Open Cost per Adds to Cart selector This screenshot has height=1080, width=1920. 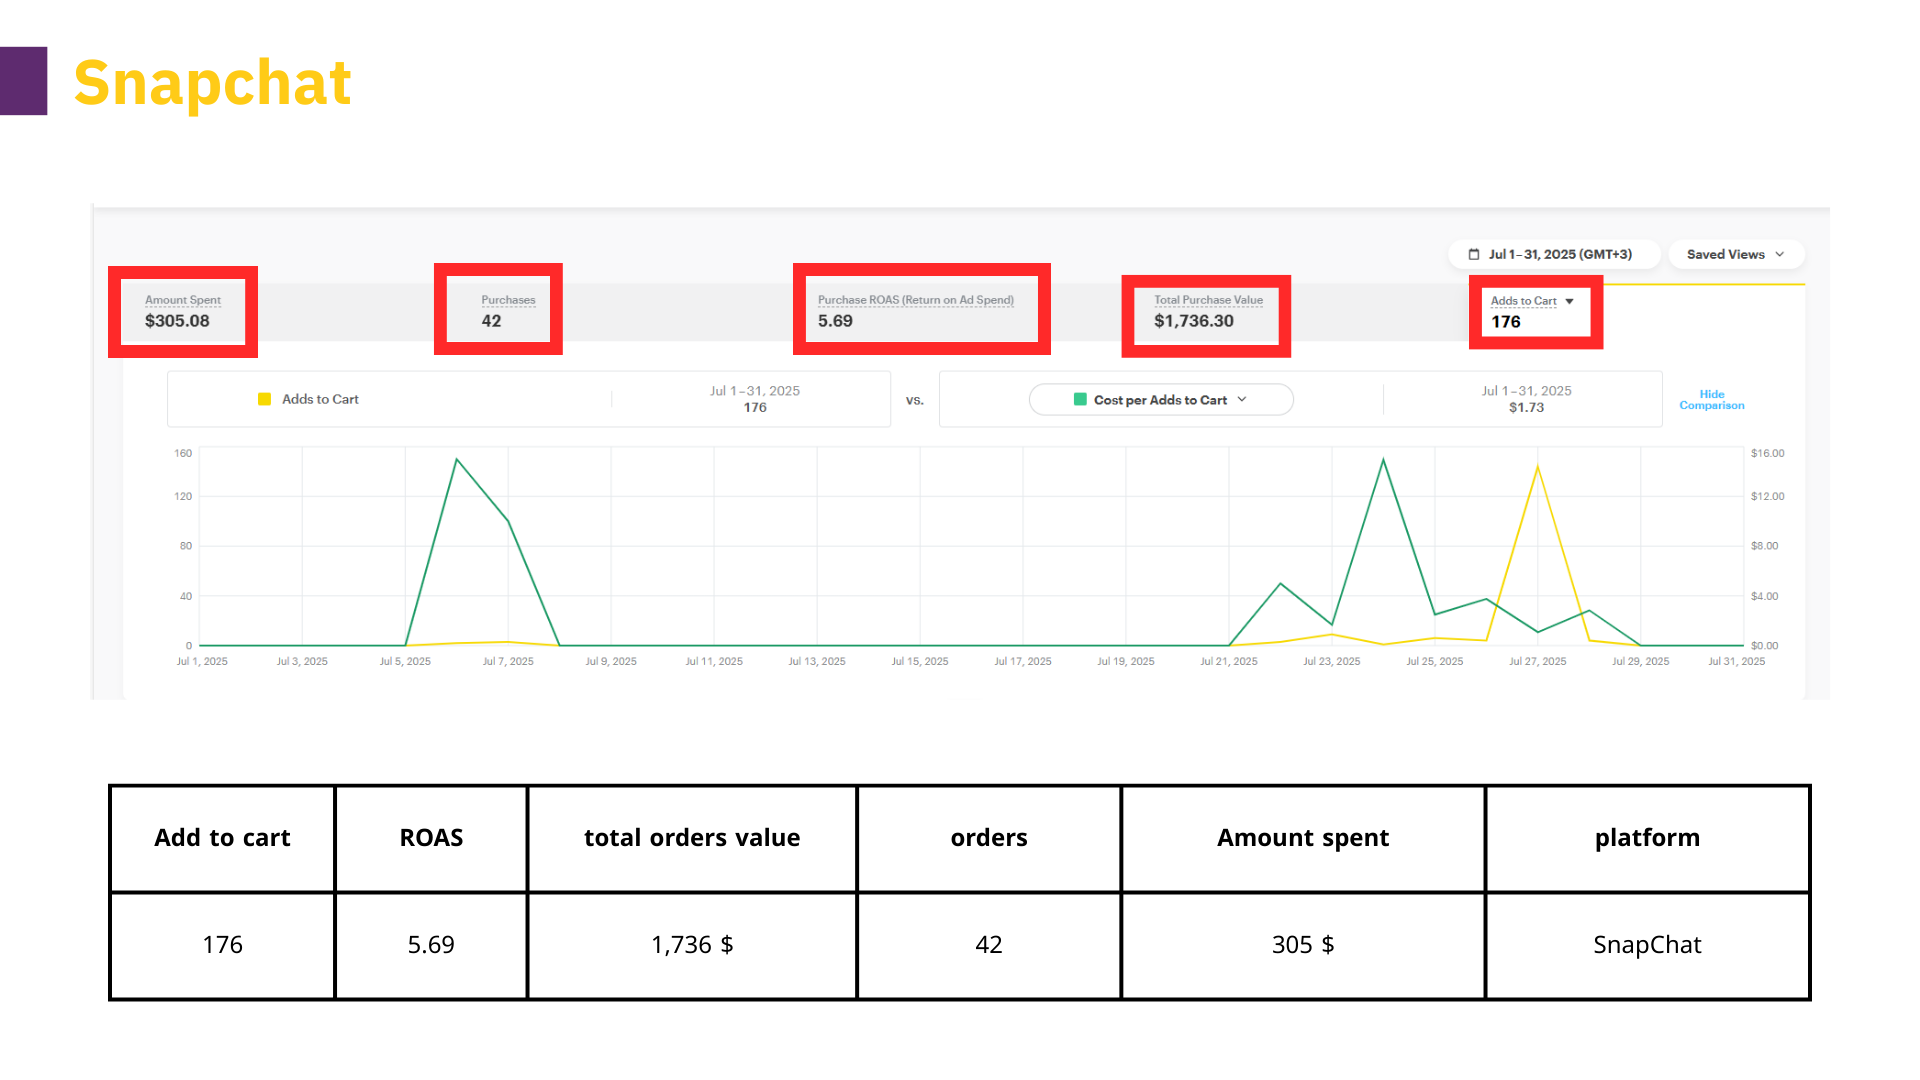pyautogui.click(x=1160, y=400)
